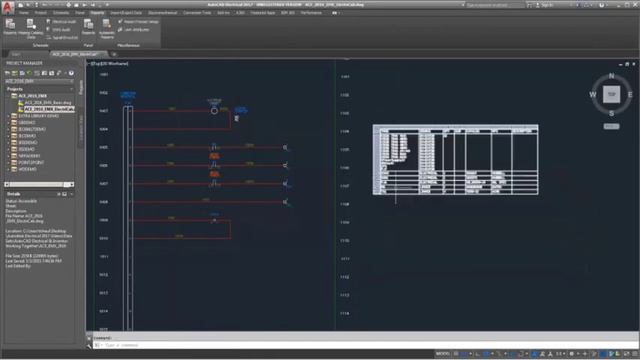The image size is (640, 360).
Task: Open status bar customization menu icon
Action: tap(635, 354)
